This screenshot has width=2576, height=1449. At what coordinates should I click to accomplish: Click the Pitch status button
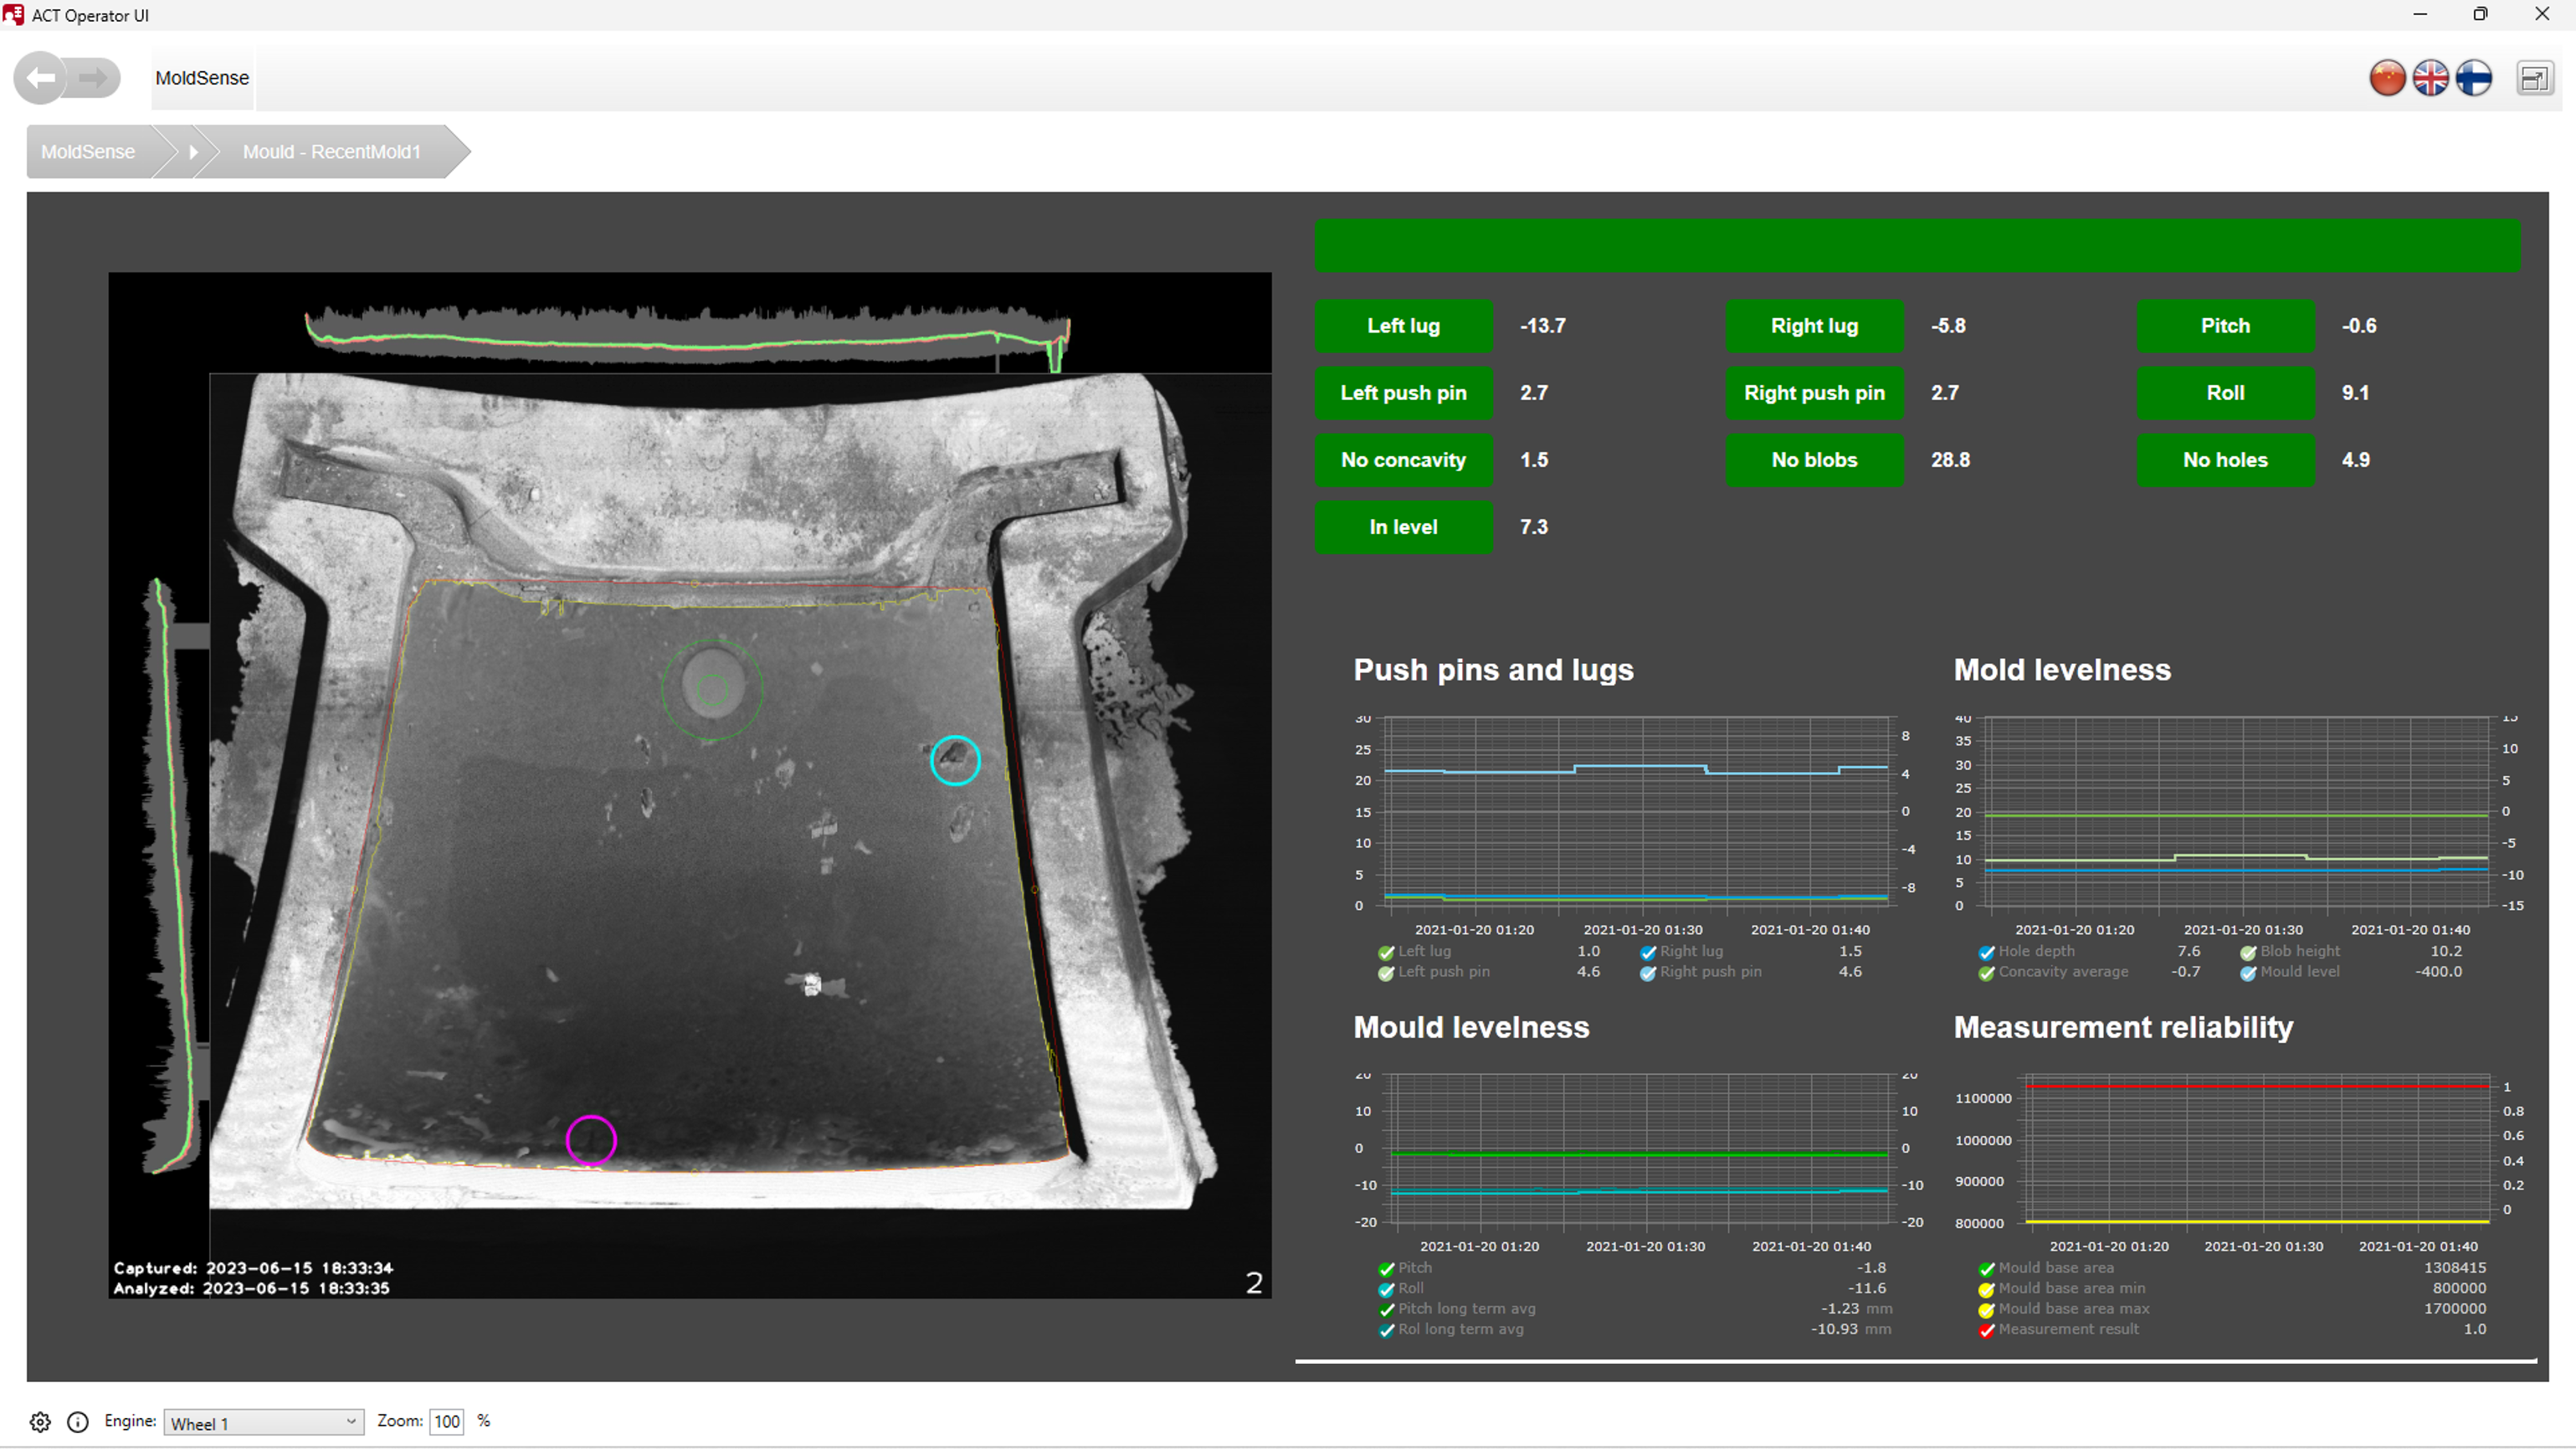pyautogui.click(x=2225, y=326)
